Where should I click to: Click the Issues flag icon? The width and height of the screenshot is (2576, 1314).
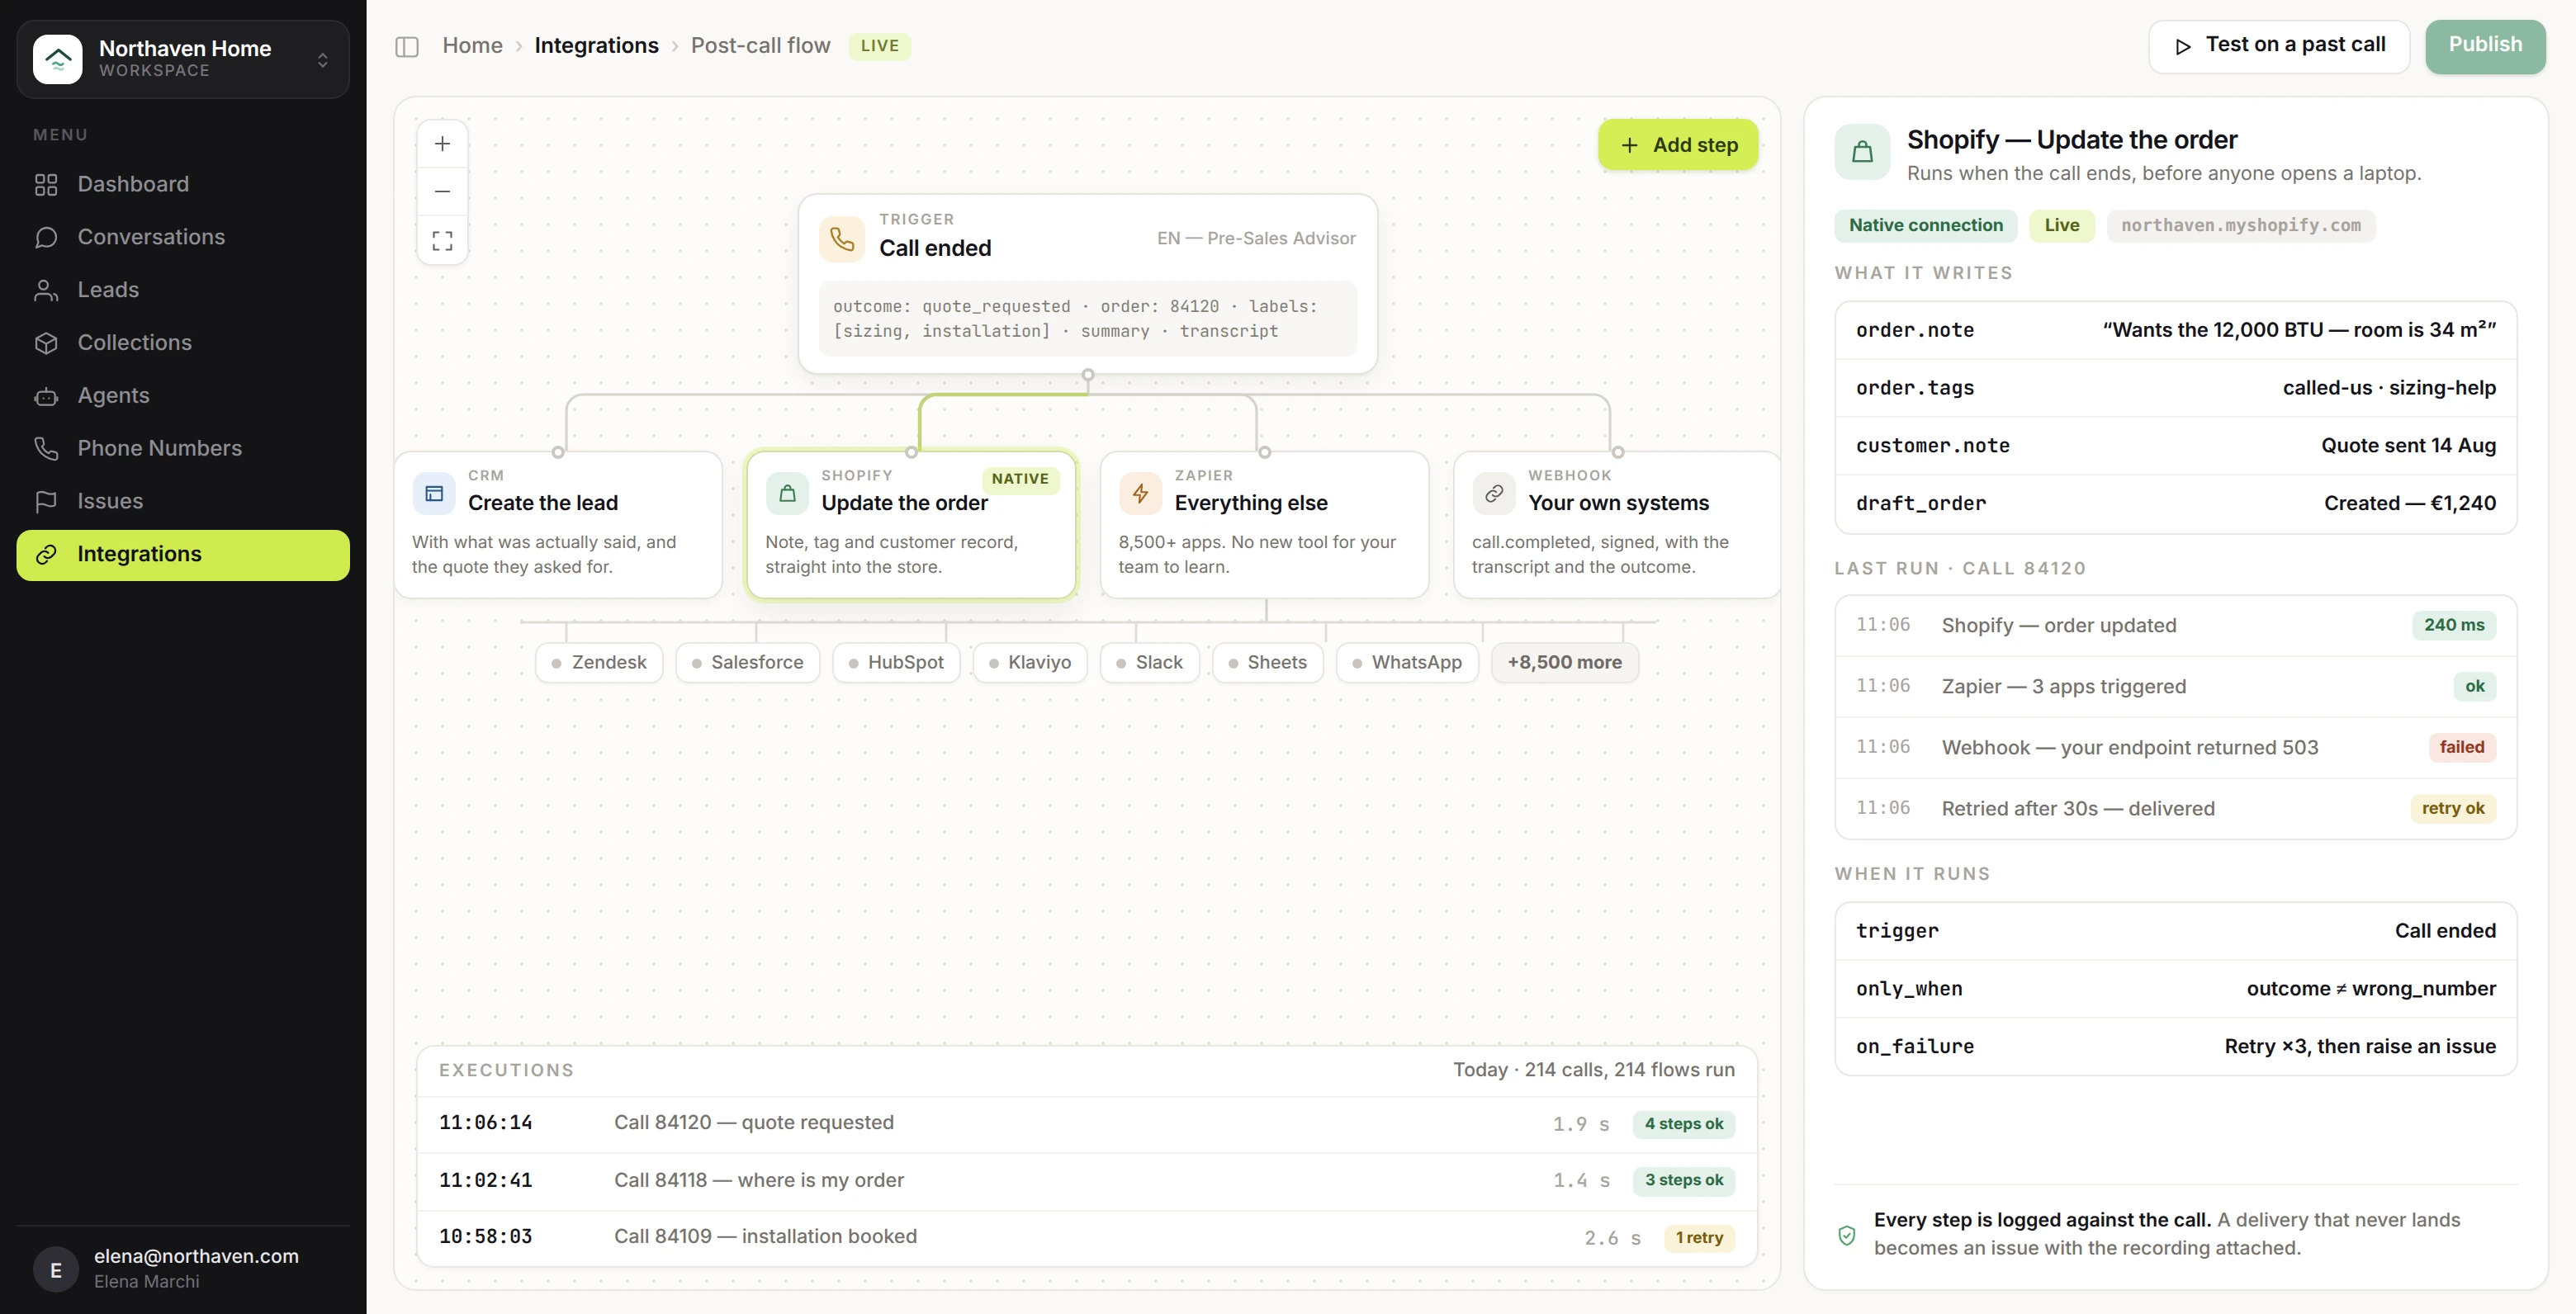tap(46, 502)
